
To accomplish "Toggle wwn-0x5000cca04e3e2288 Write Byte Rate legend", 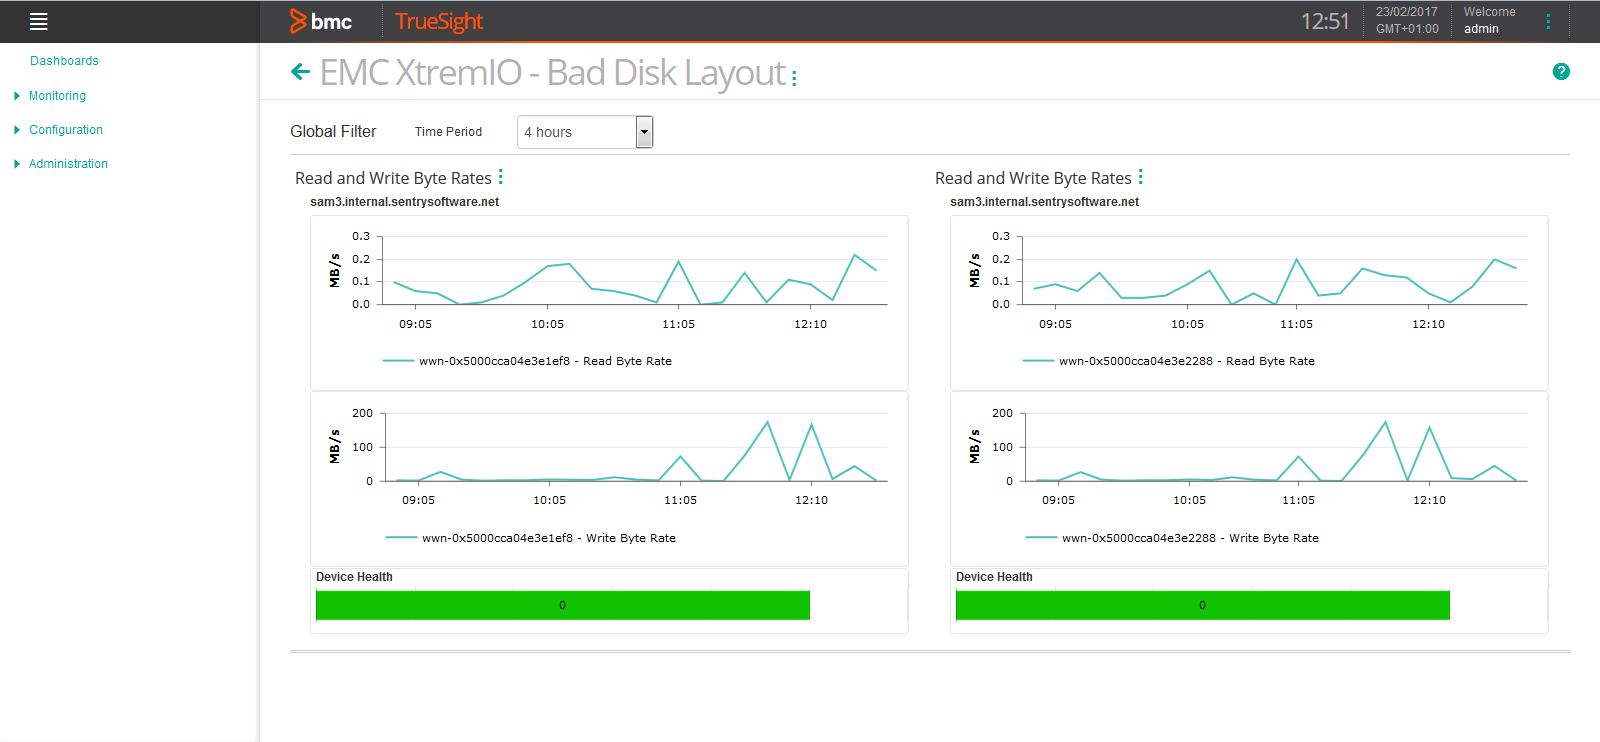I will (x=1171, y=538).
